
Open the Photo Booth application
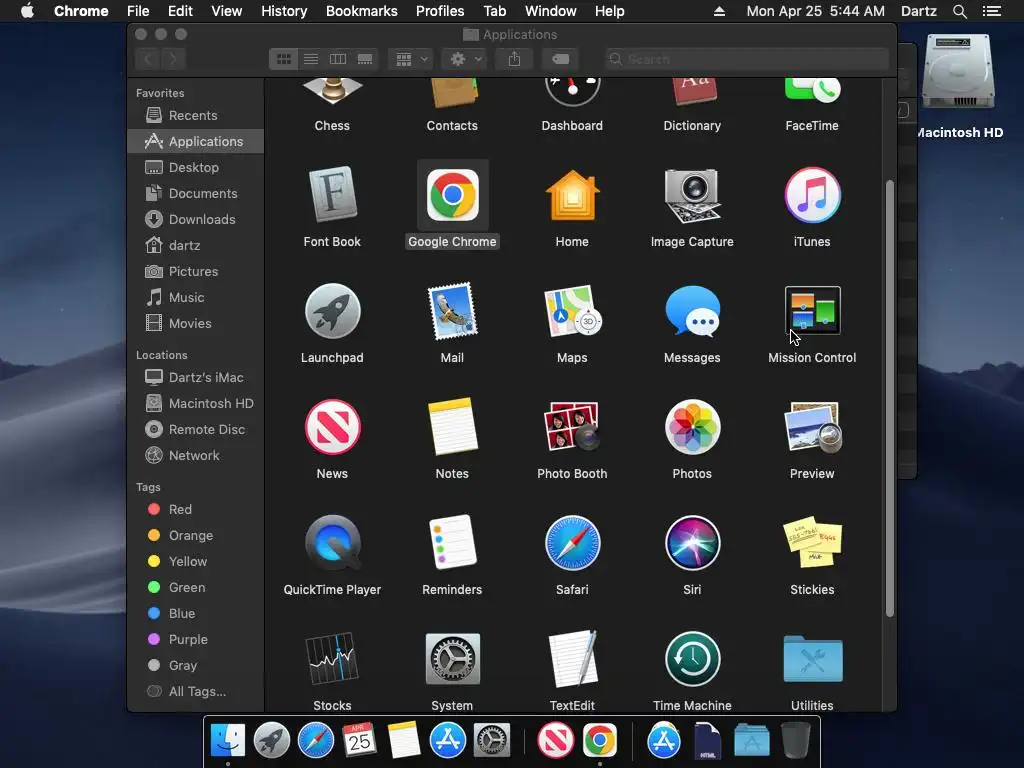pyautogui.click(x=572, y=427)
